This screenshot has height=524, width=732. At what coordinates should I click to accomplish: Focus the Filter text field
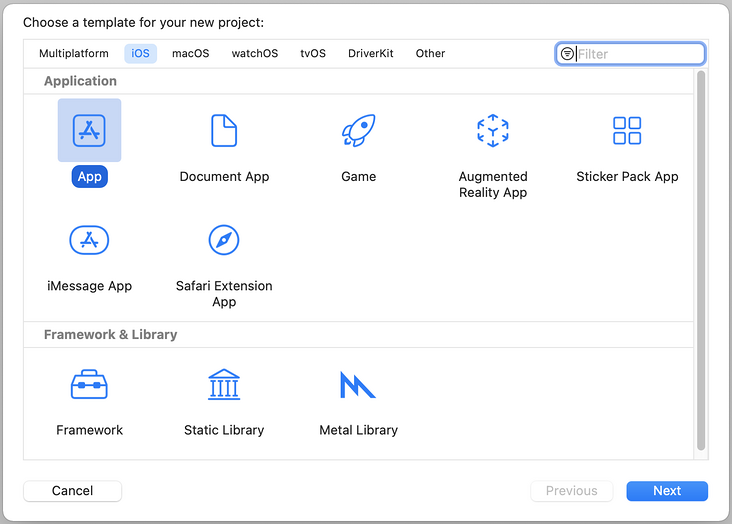630,54
